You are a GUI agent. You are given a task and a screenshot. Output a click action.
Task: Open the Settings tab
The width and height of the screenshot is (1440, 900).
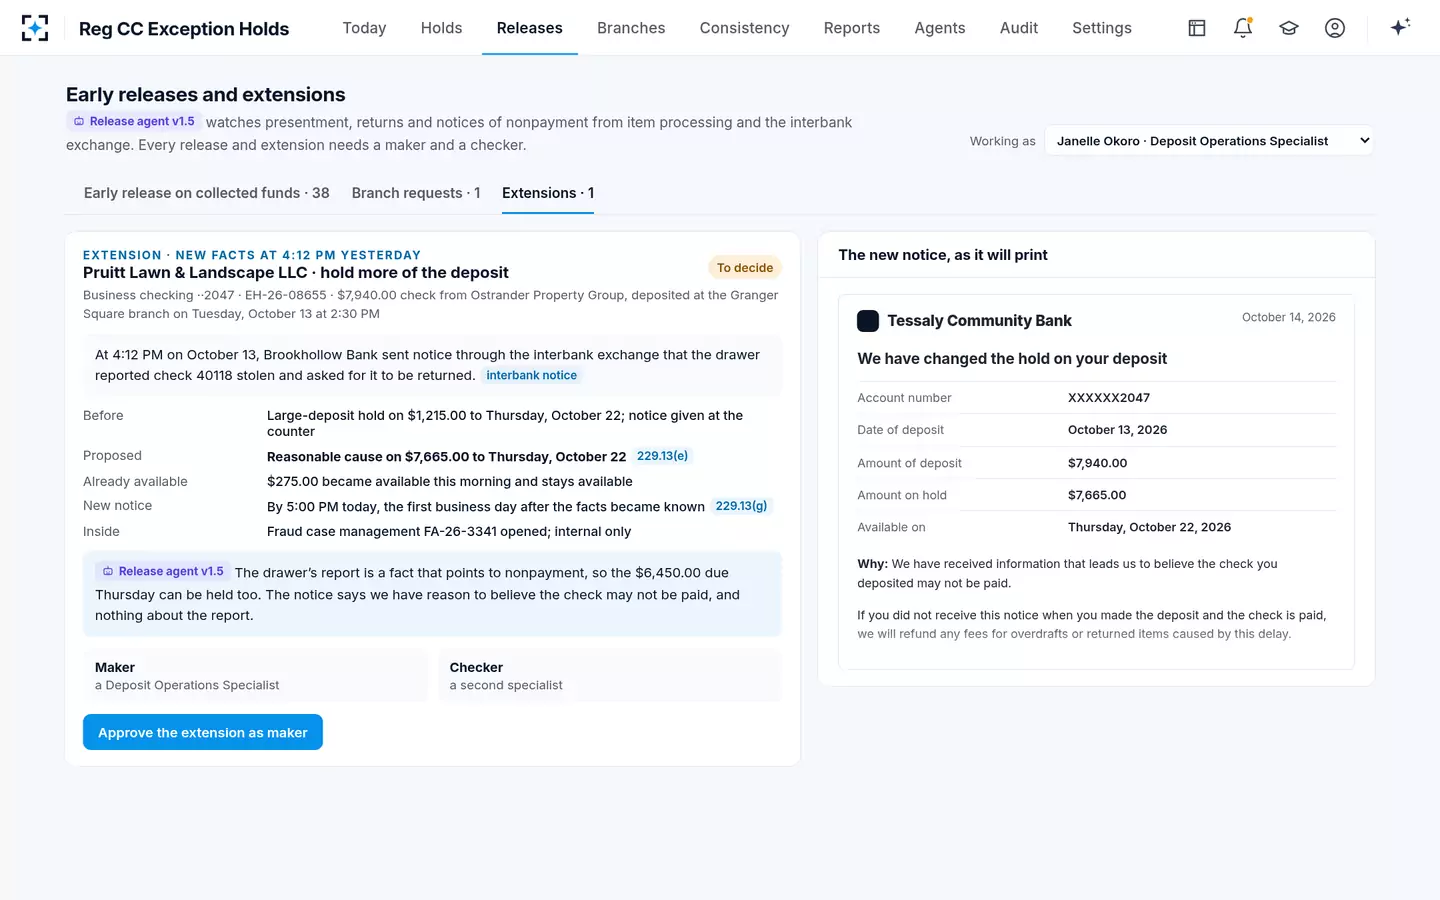coord(1102,28)
